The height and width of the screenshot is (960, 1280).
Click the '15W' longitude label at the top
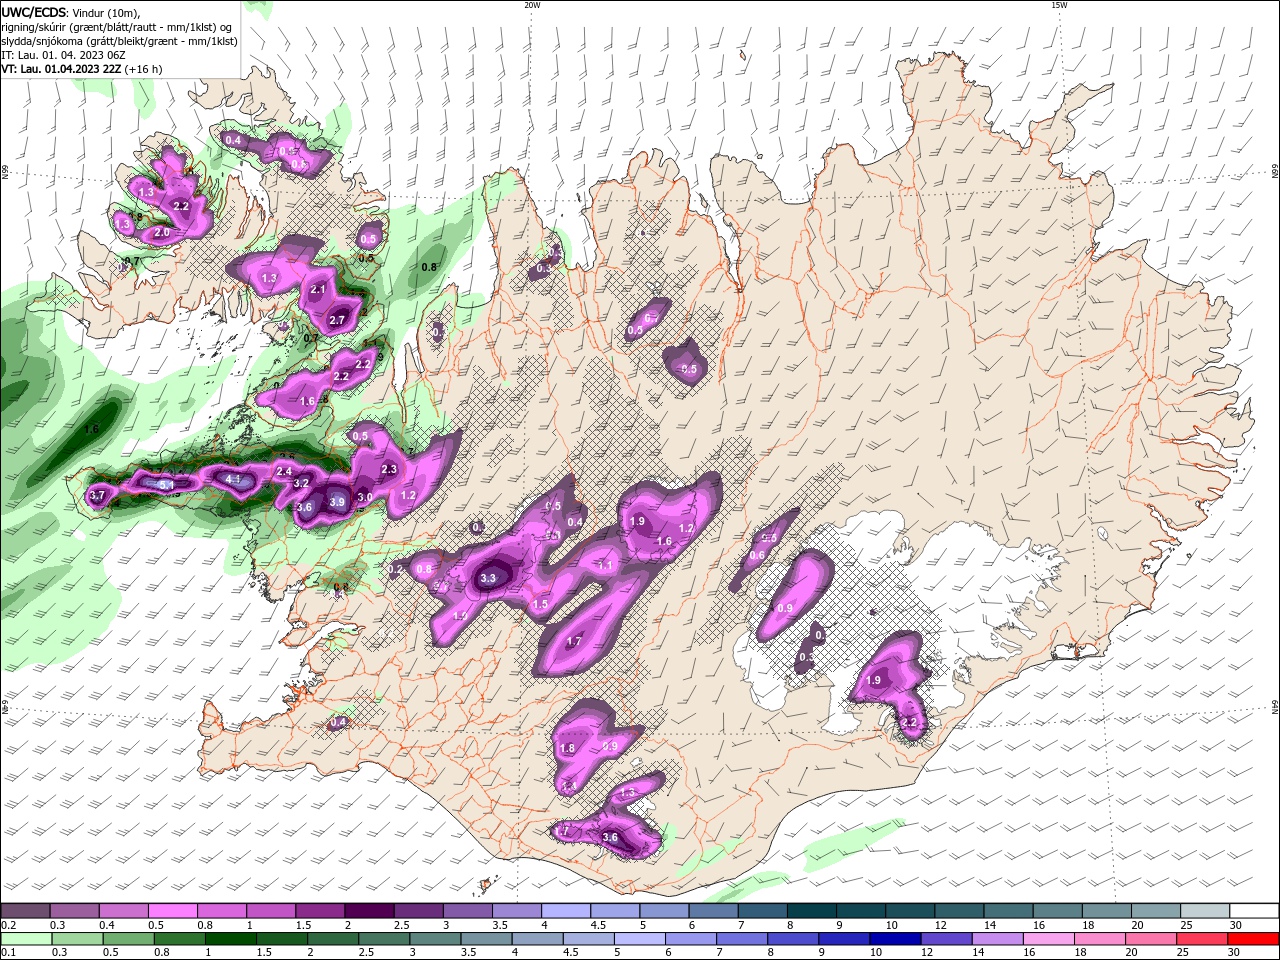[1058, 5]
